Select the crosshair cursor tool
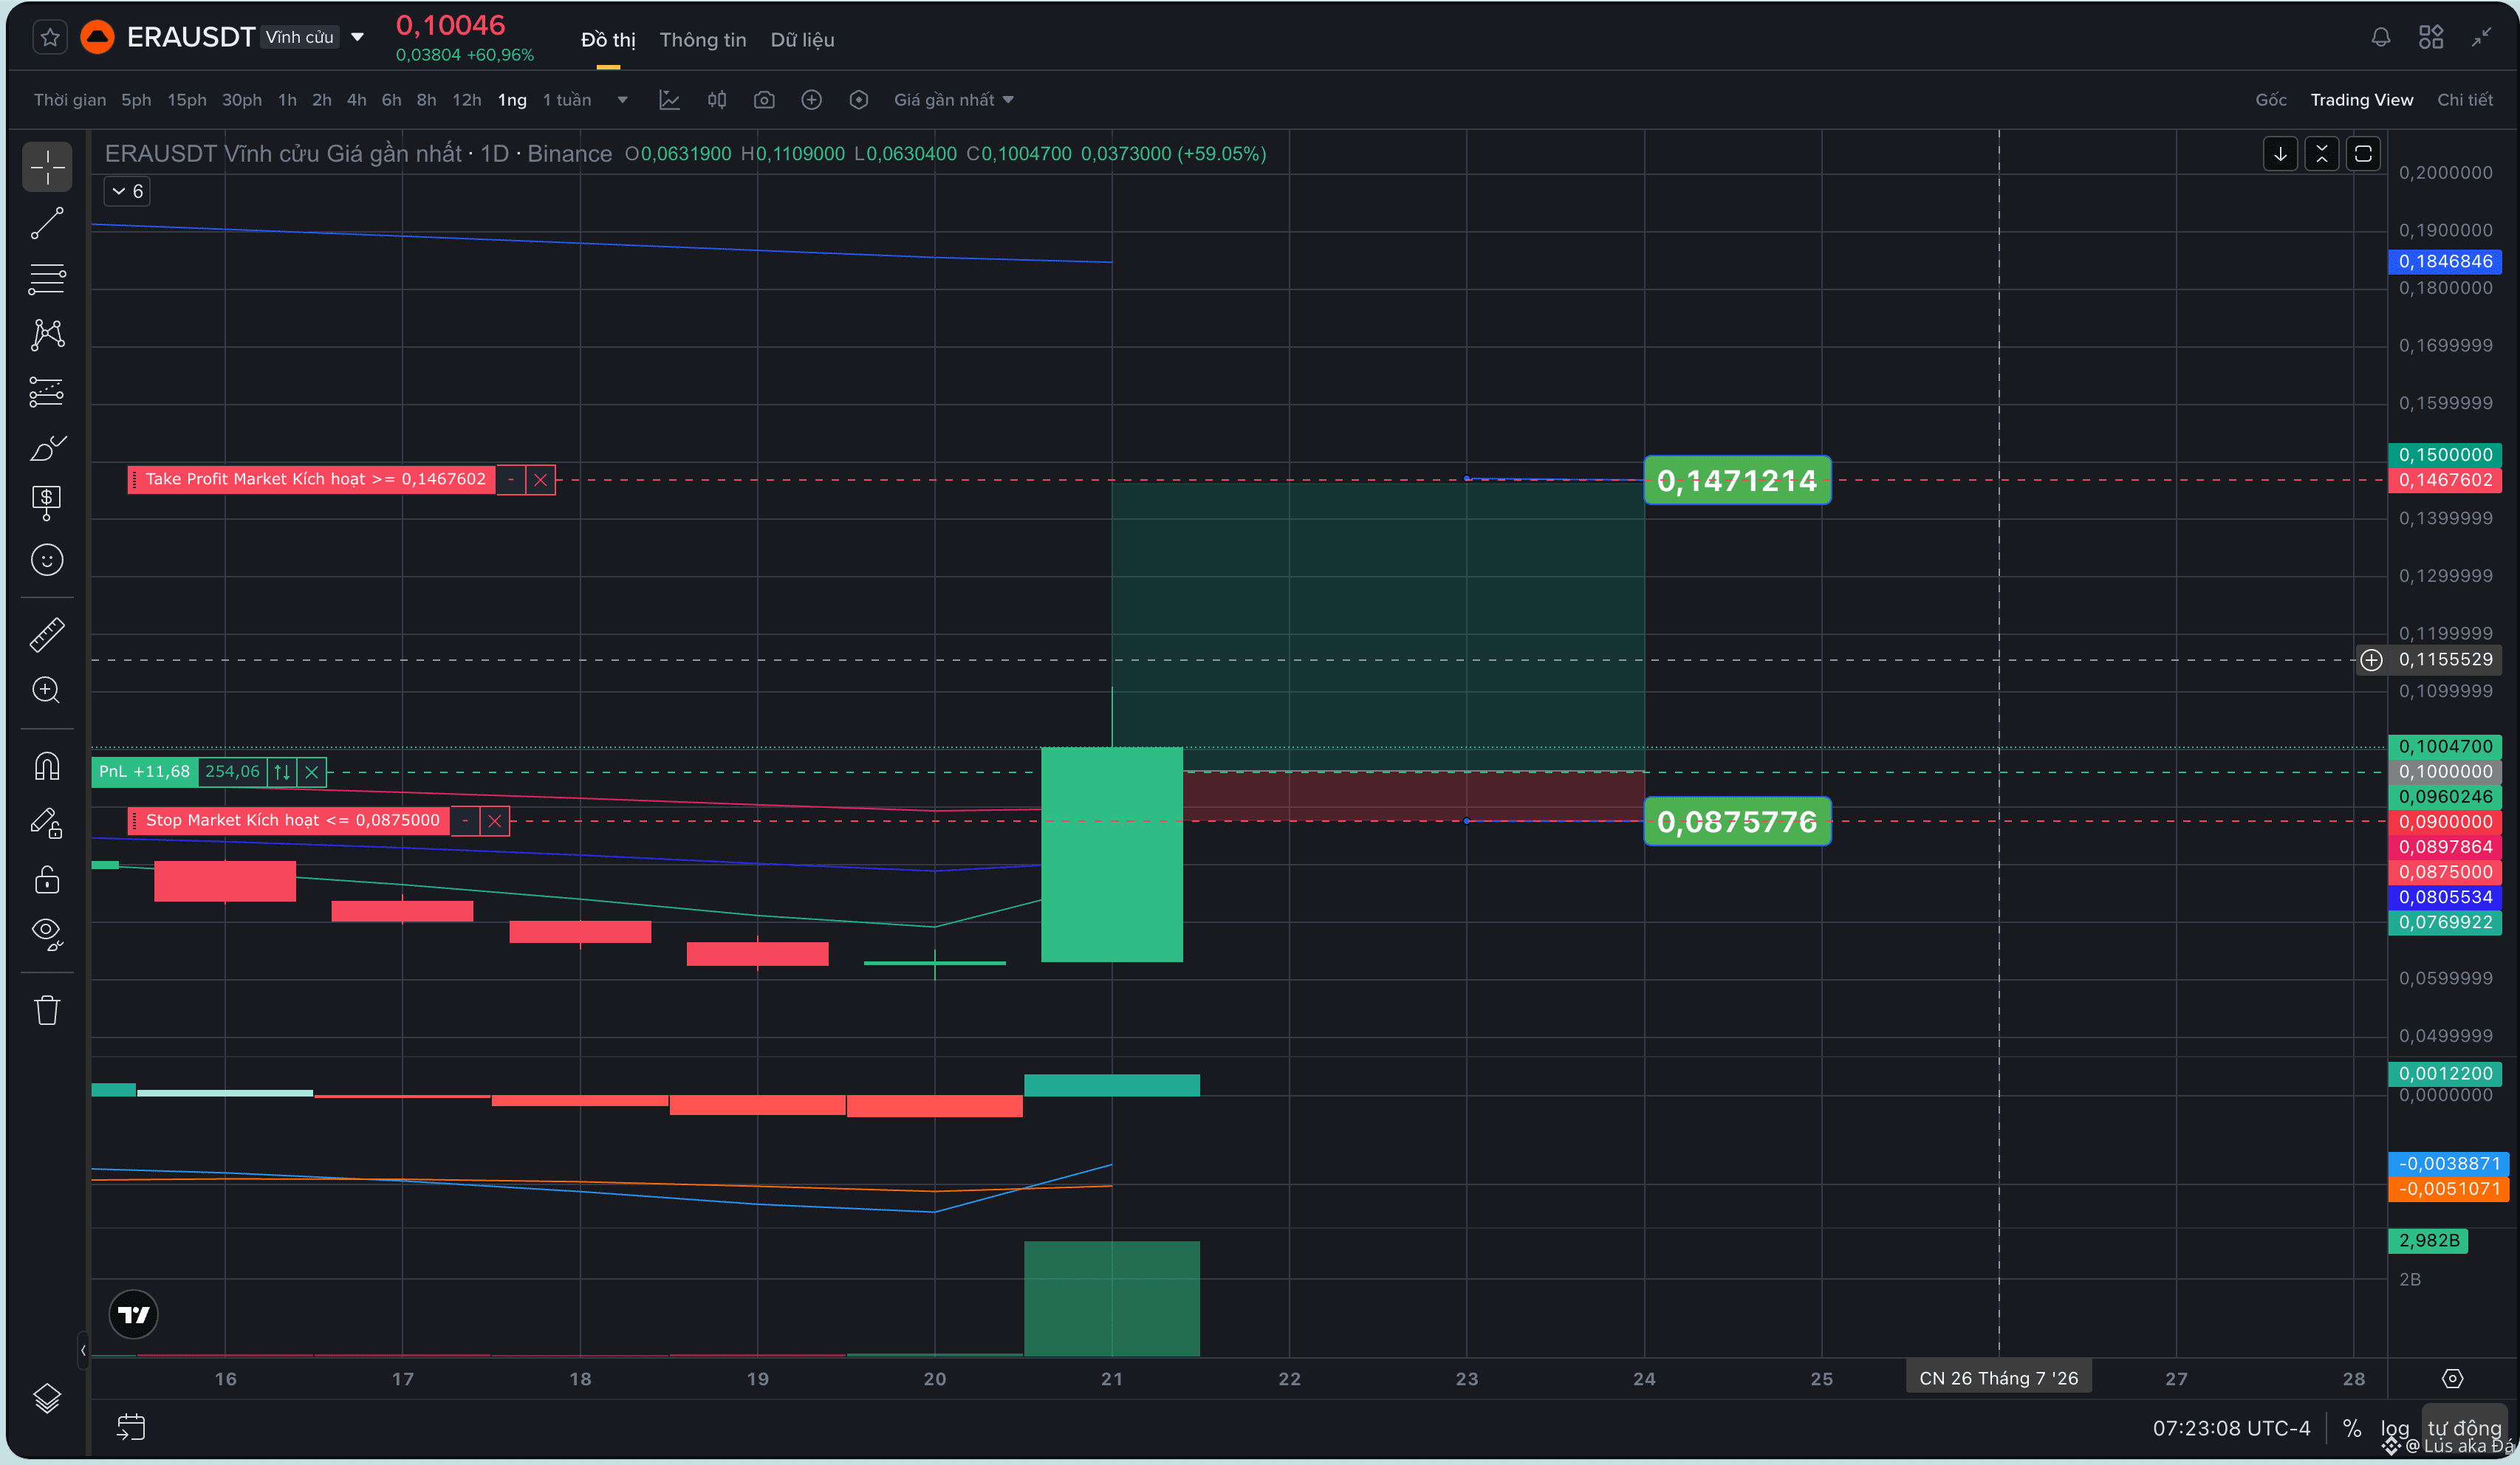This screenshot has height=1465, width=2520. pos(47,166)
